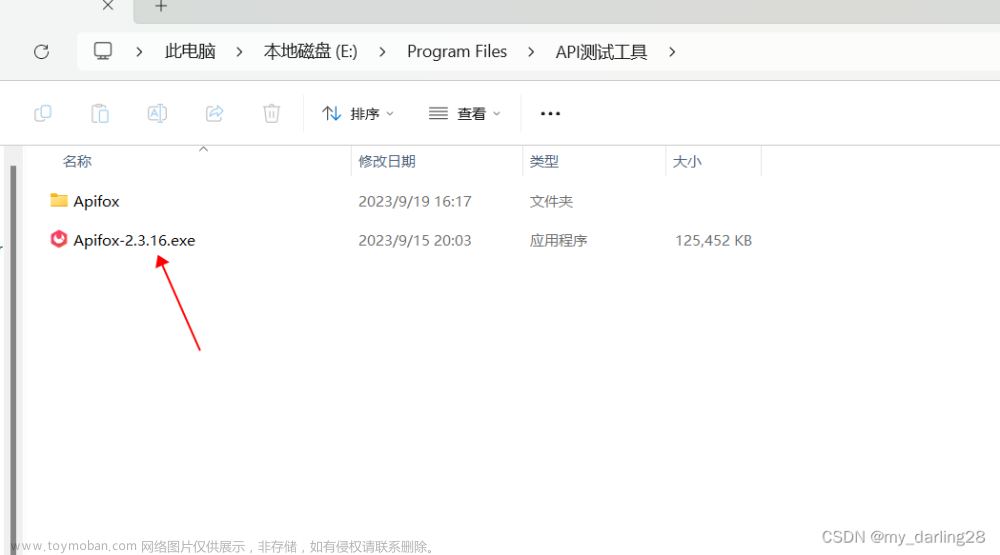
Task: Click the Apifox-2.3.16.exe application icon
Action: [x=59, y=239]
